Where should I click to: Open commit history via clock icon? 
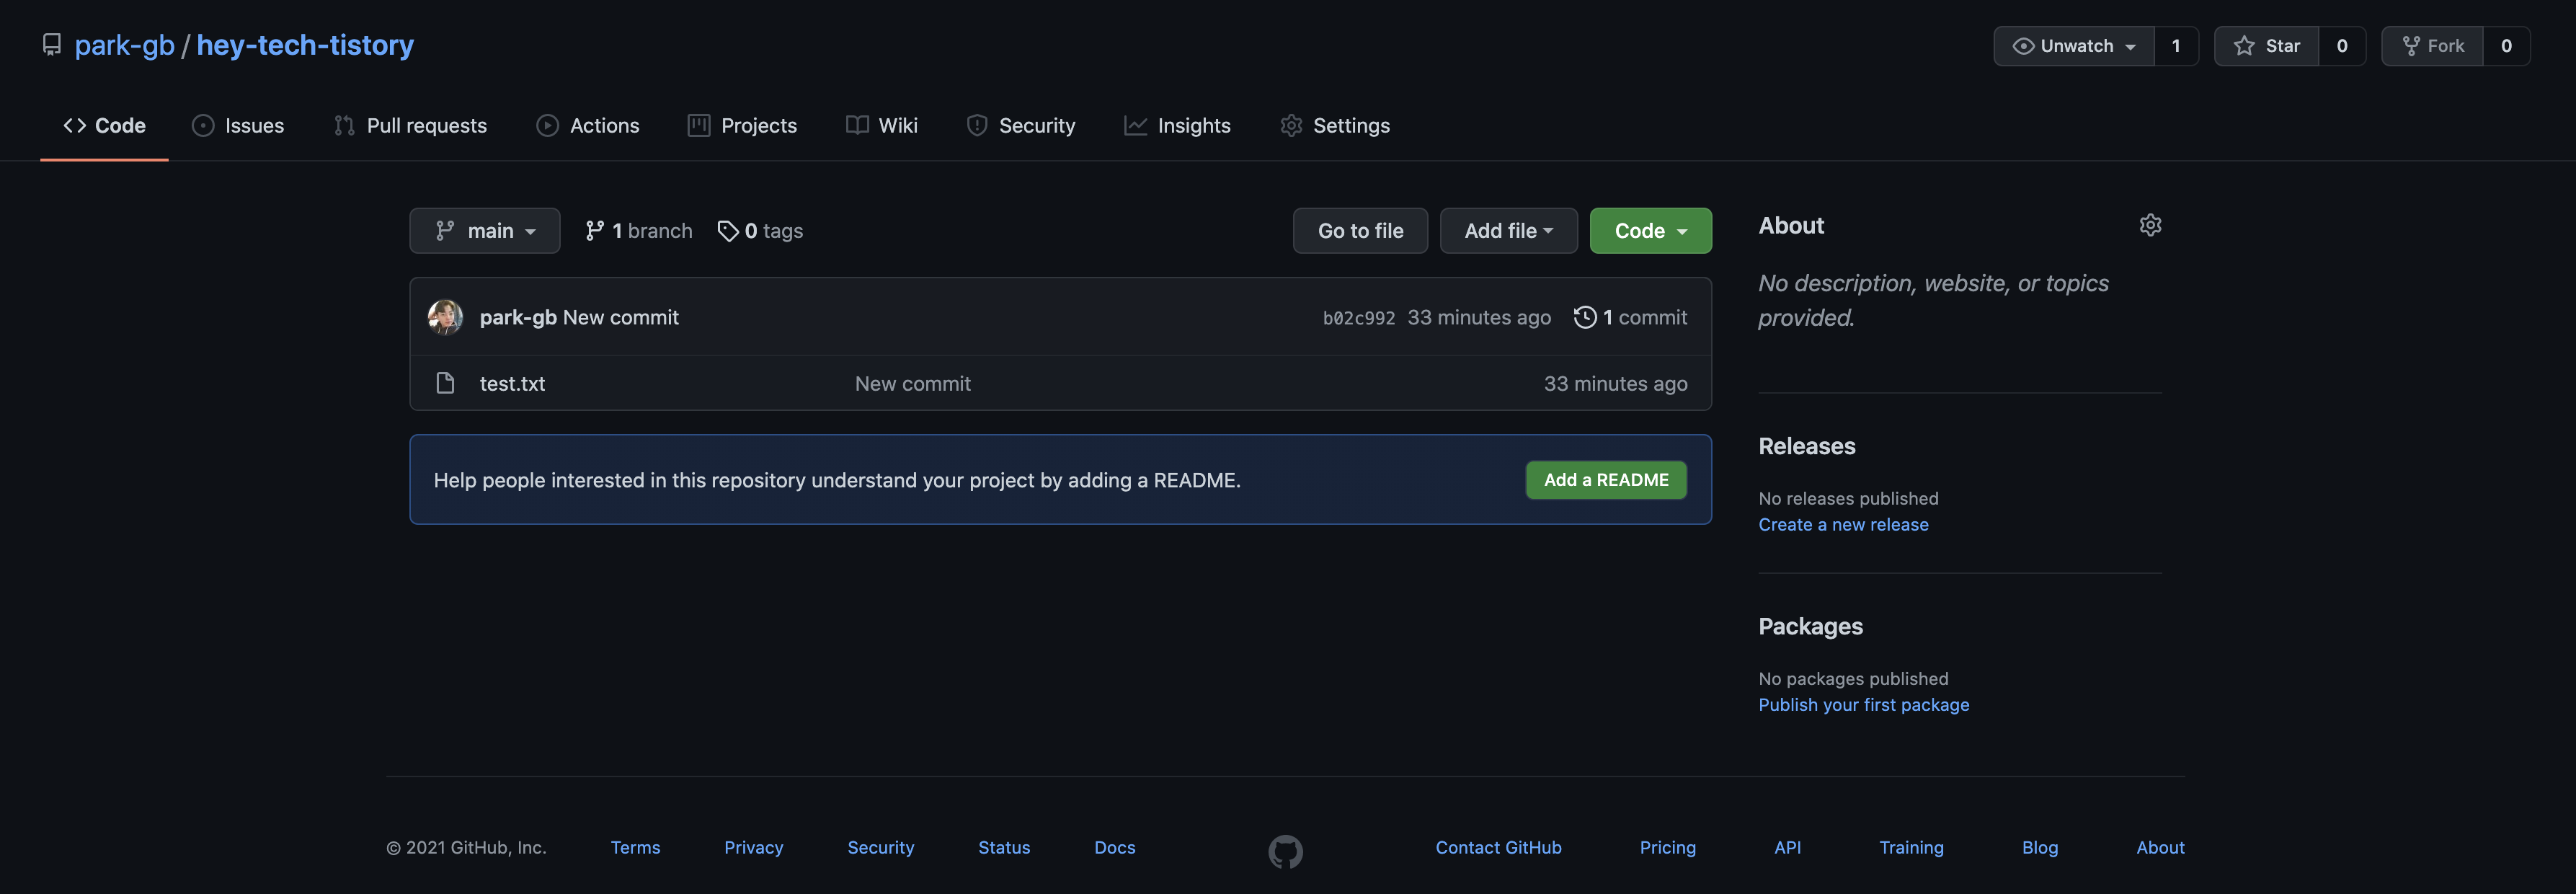point(1585,317)
